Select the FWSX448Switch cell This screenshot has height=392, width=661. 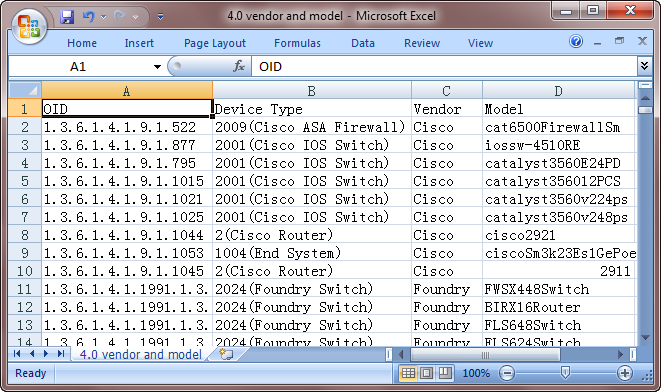pos(558,289)
